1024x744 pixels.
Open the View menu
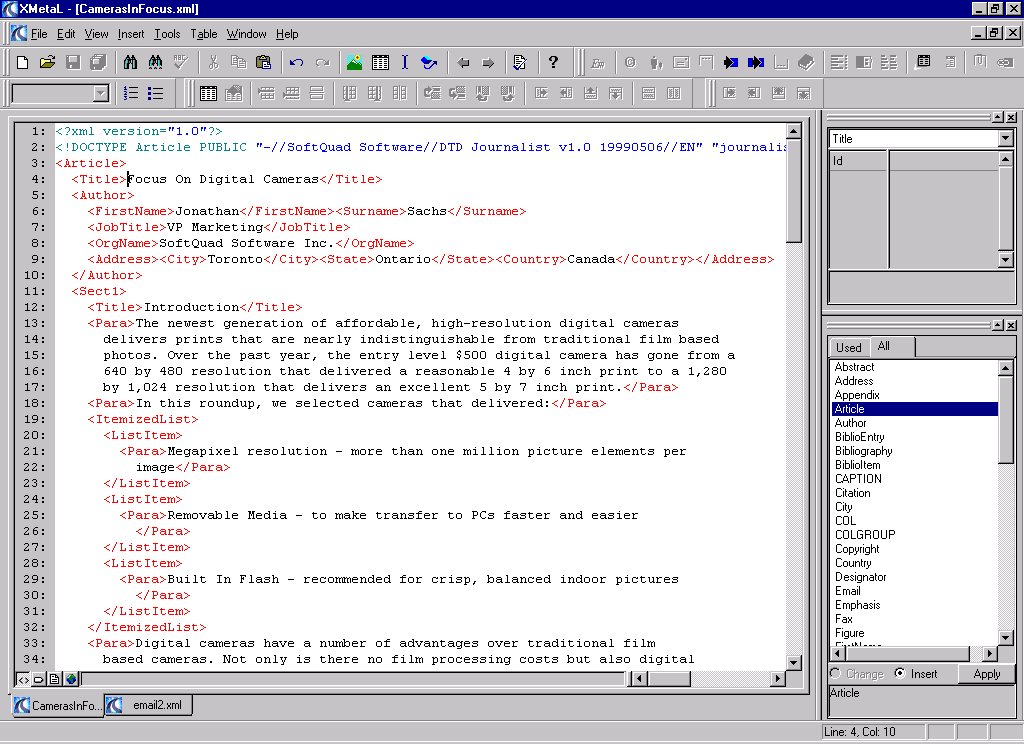(97, 34)
